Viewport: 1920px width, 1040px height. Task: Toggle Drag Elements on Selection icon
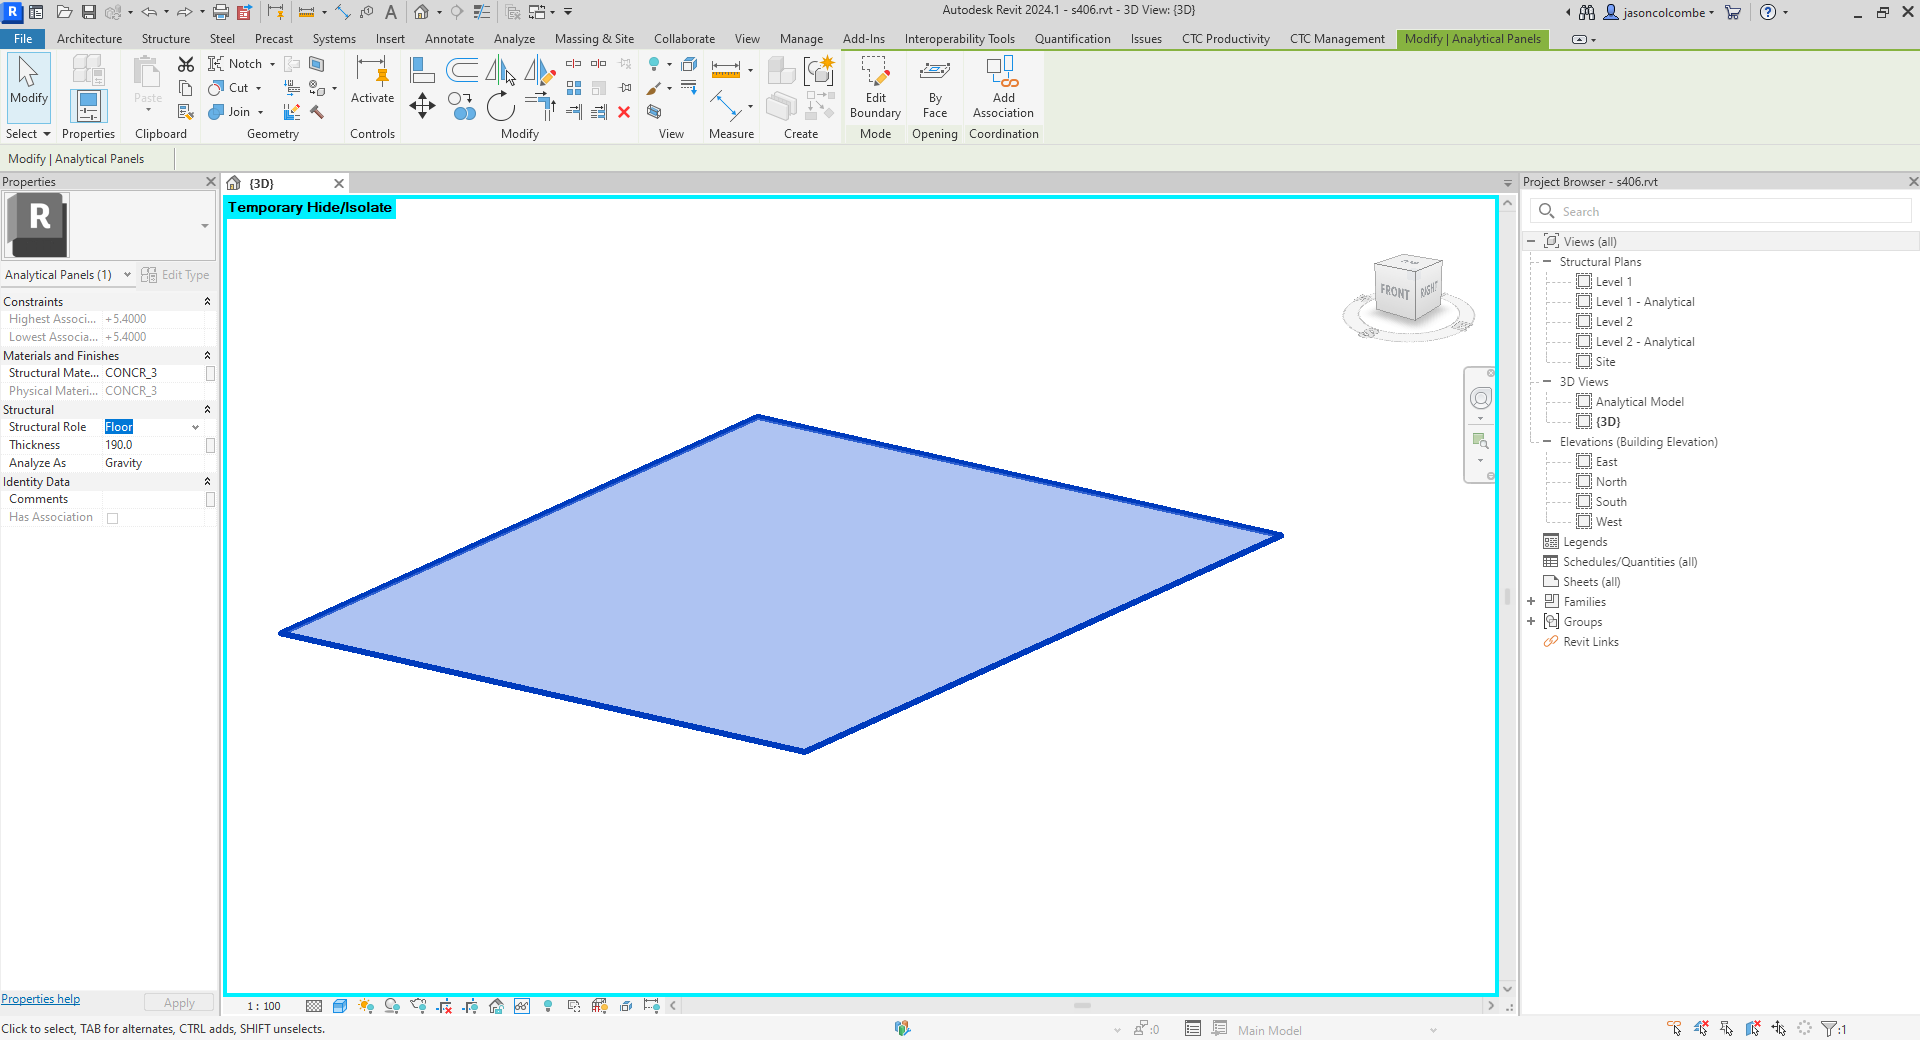1779,1028
